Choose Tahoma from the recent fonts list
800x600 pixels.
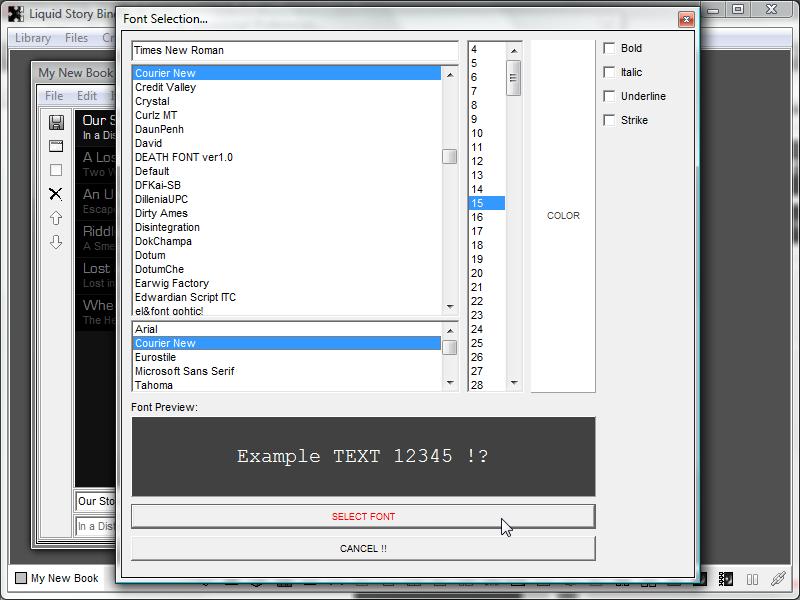(154, 385)
